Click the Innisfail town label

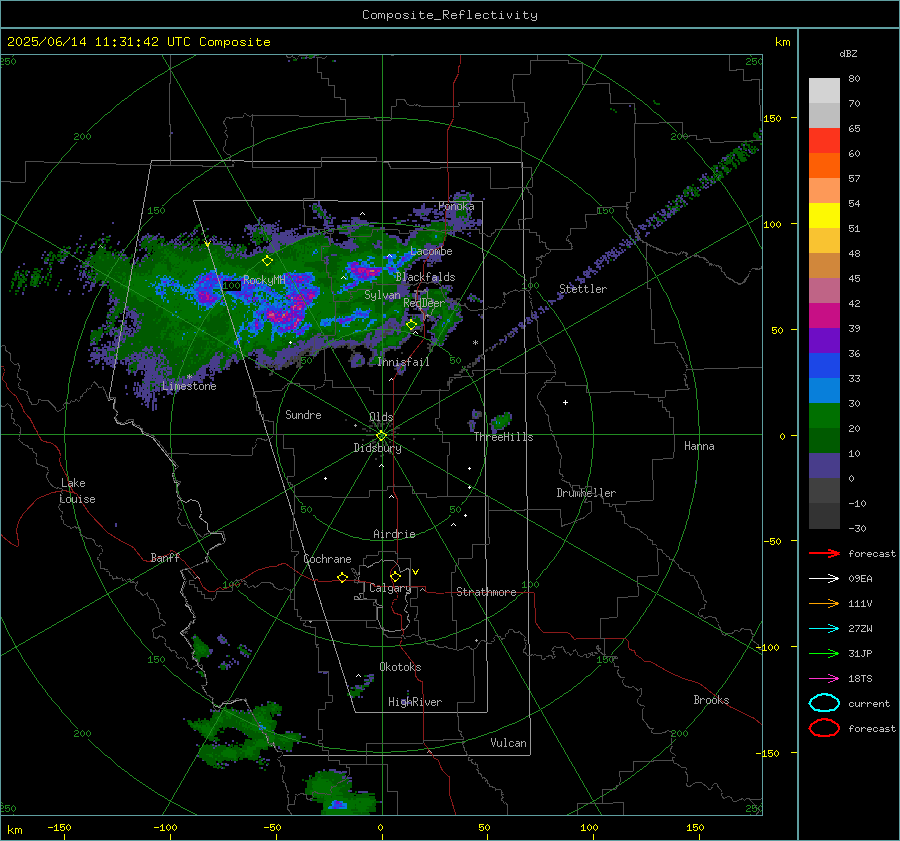click(x=403, y=362)
